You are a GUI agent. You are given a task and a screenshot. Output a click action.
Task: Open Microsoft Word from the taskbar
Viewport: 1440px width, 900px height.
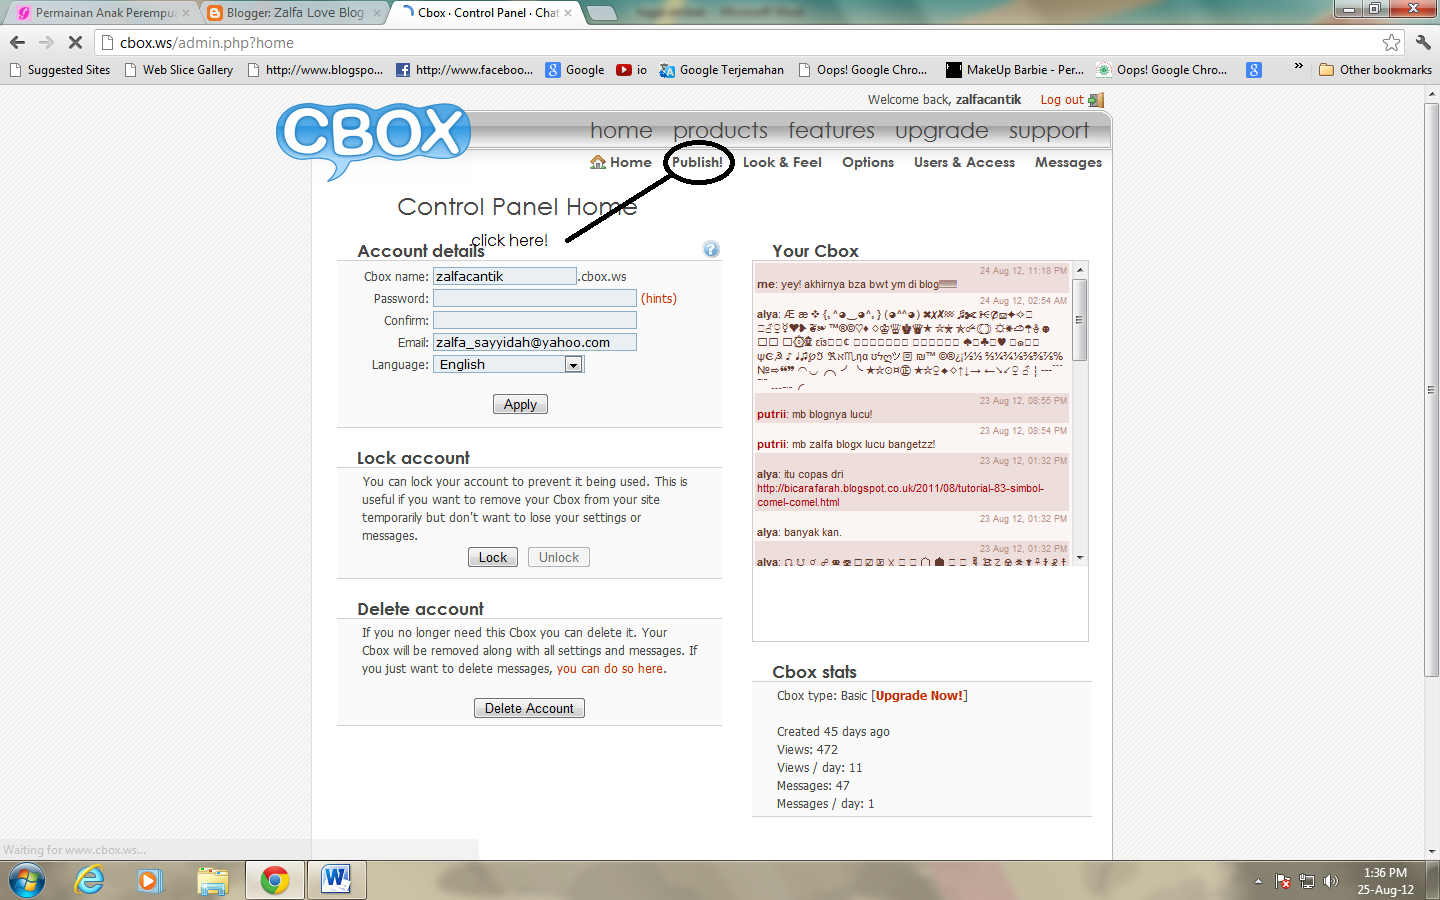(x=336, y=880)
